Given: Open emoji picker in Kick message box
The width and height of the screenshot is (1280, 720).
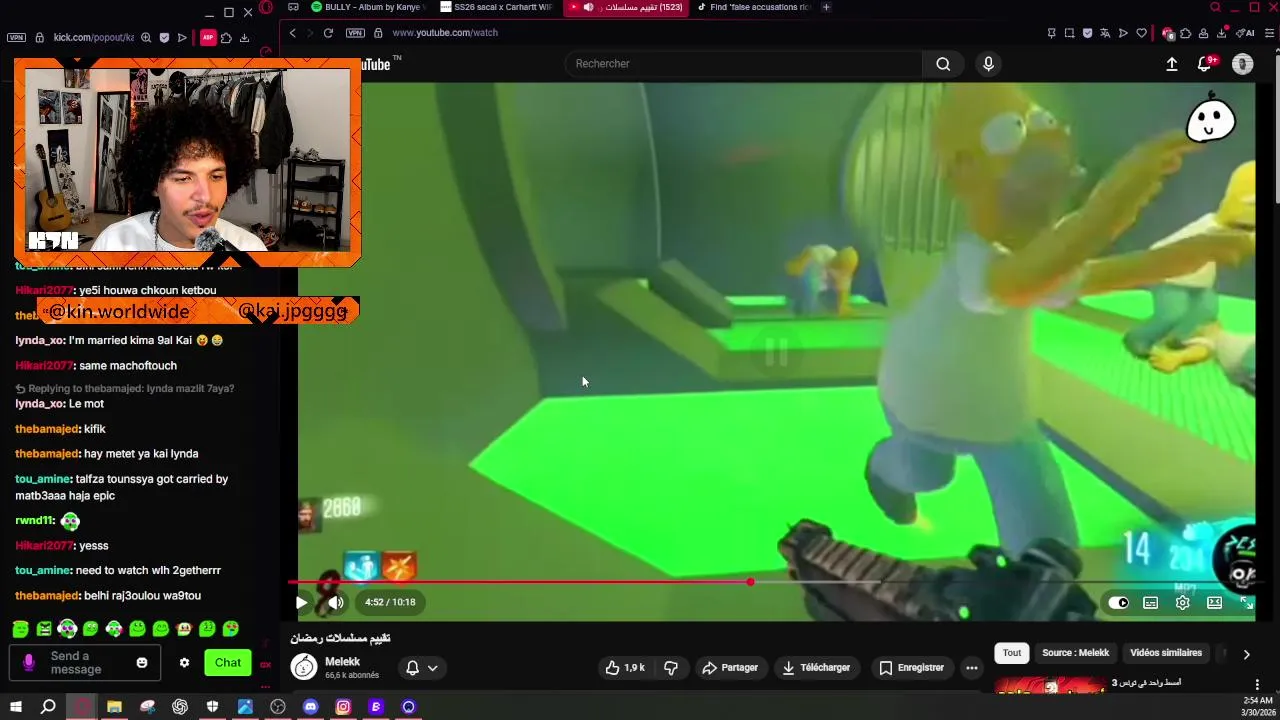Looking at the screenshot, I should pos(142,662).
